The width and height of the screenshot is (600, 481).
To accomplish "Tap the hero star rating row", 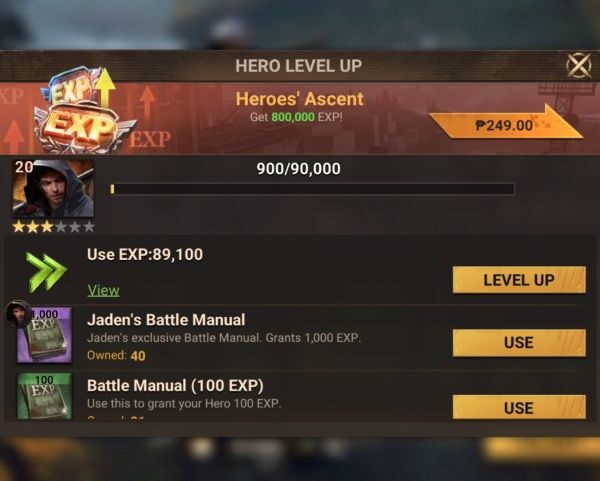I will [54, 227].
